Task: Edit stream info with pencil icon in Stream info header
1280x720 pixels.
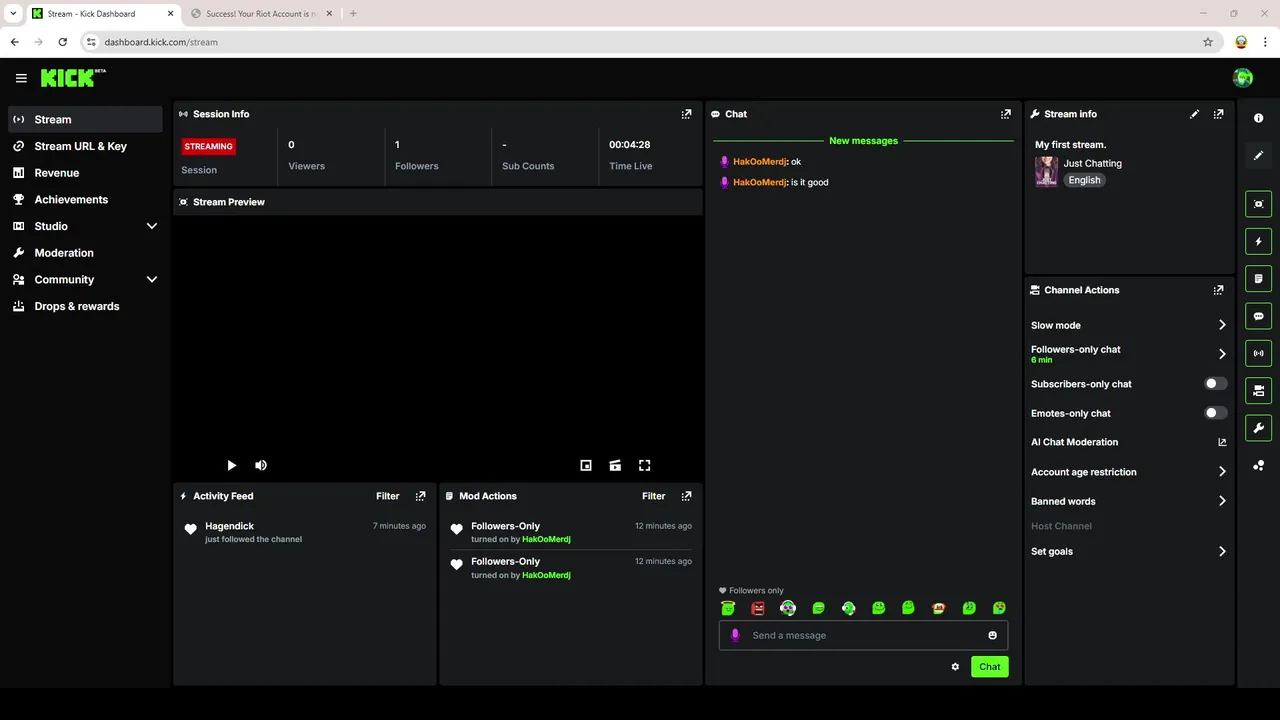Action: coord(1194,114)
